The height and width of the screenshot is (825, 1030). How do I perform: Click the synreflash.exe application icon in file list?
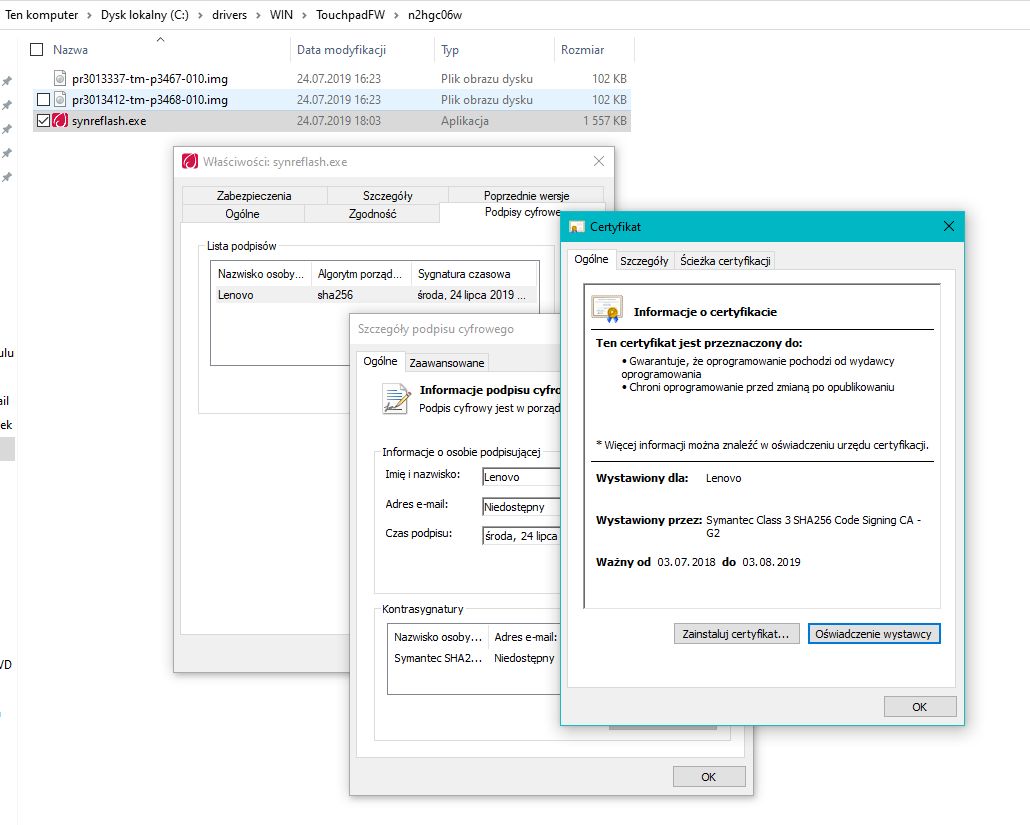click(x=60, y=121)
